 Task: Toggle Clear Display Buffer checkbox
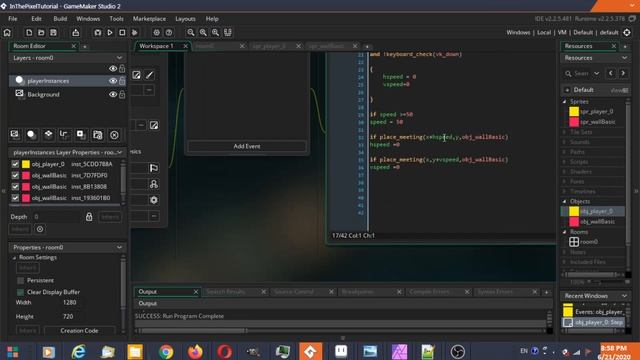[20, 292]
